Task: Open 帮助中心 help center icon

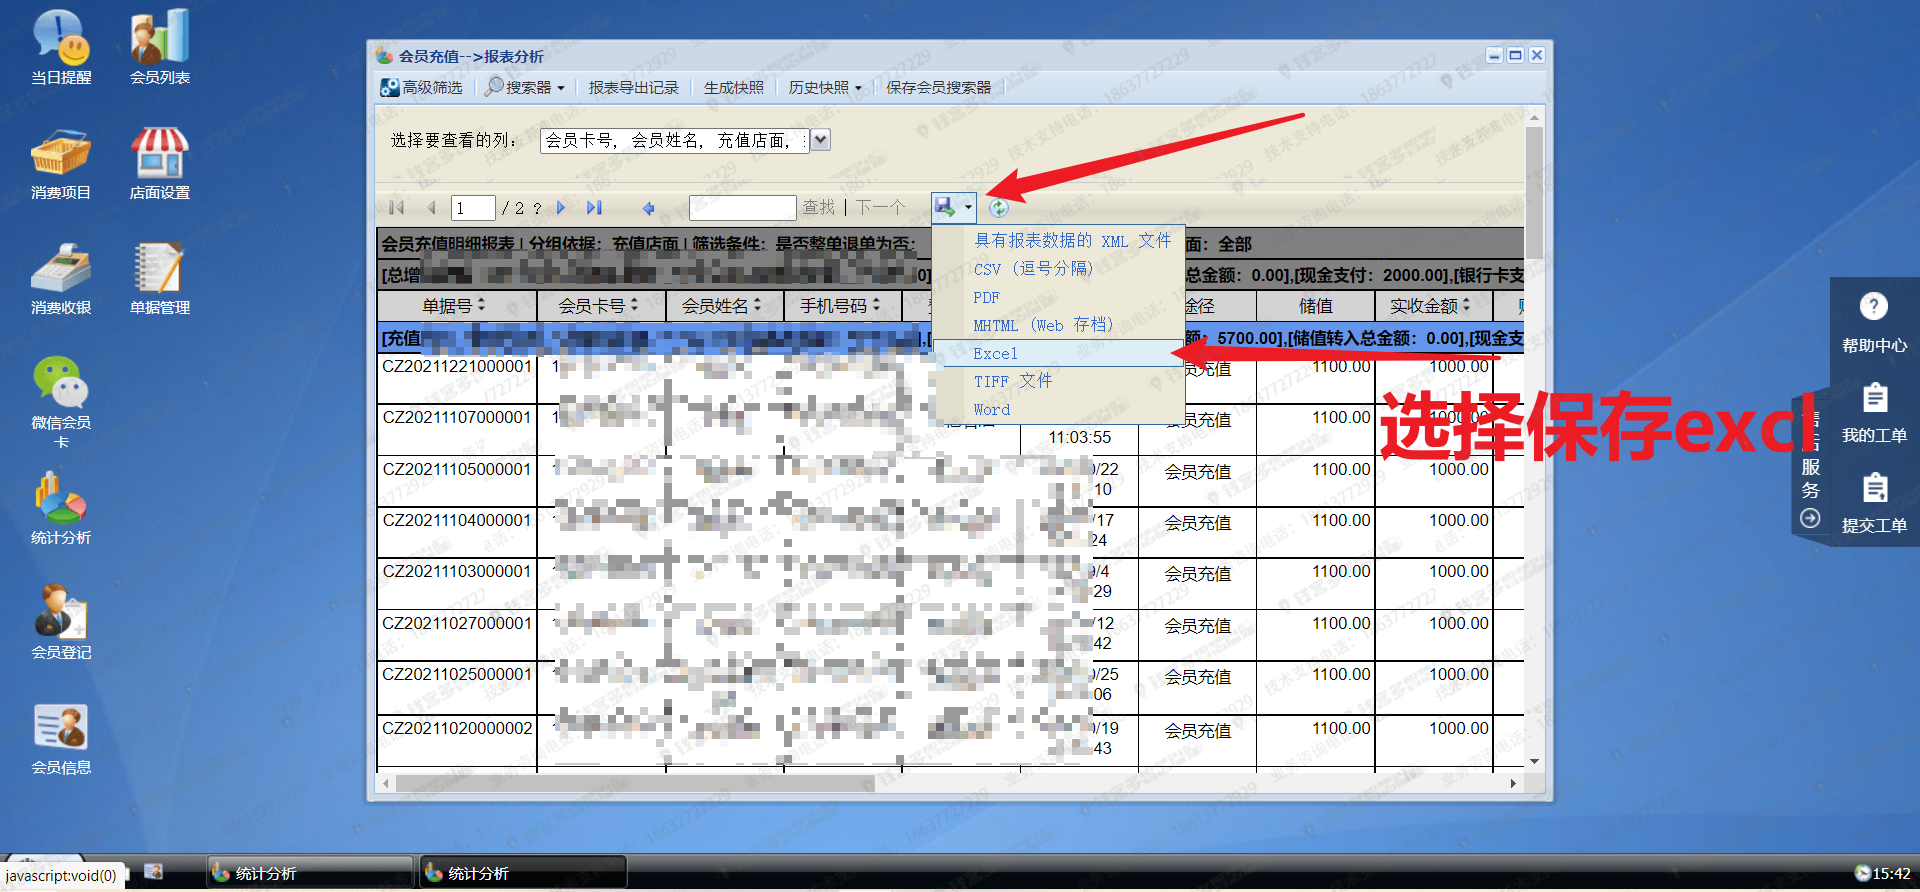Action: coord(1873,320)
